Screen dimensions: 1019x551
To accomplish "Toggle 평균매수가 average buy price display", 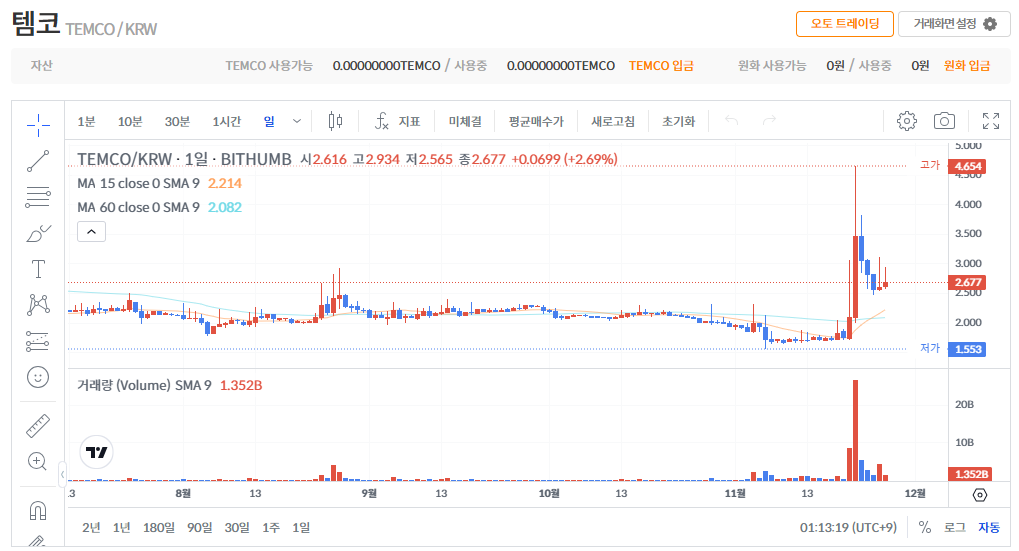I will coord(536,122).
